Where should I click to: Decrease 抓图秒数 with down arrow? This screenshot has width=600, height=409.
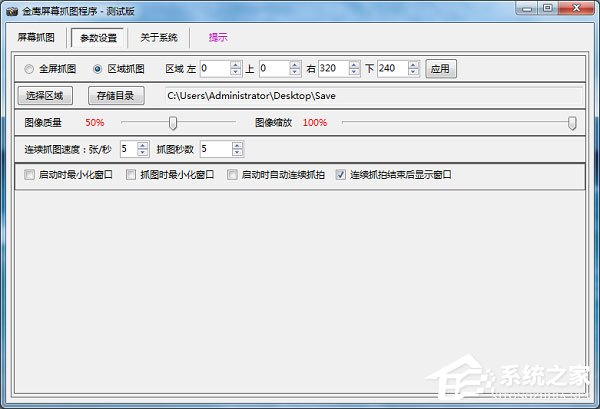(x=237, y=153)
